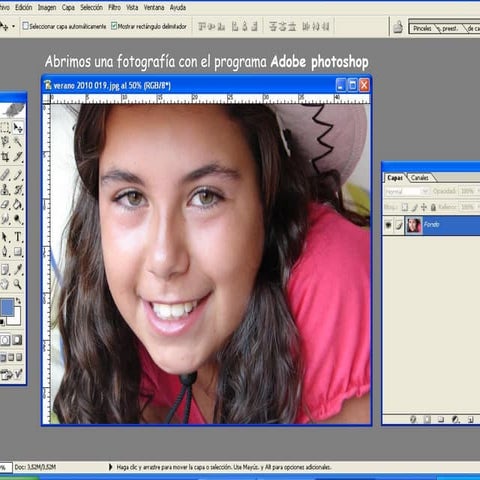Image resolution: width=480 pixels, height=480 pixels.
Task: Create new adjustment layer icon
Action: tap(455, 419)
